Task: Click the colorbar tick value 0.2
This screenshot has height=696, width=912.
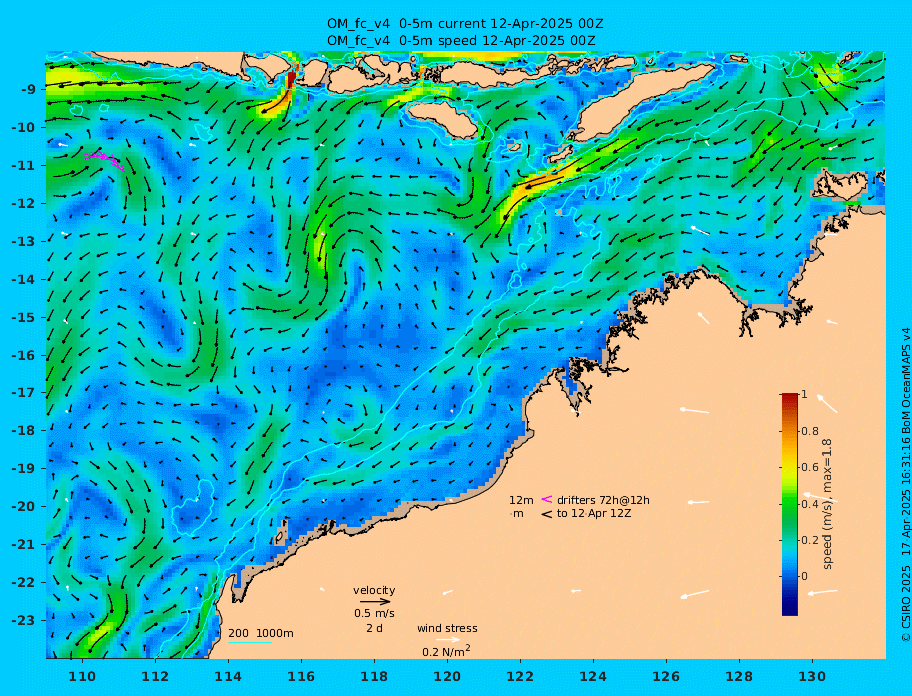Action: [810, 540]
